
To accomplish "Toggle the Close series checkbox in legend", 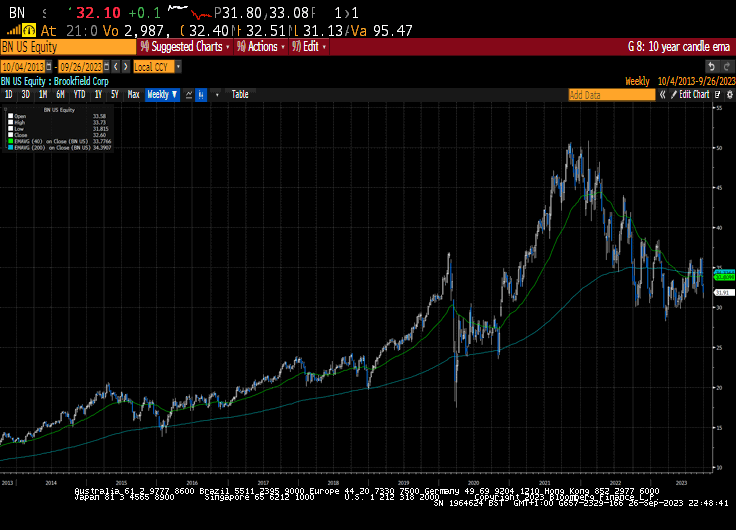I will (10, 135).
